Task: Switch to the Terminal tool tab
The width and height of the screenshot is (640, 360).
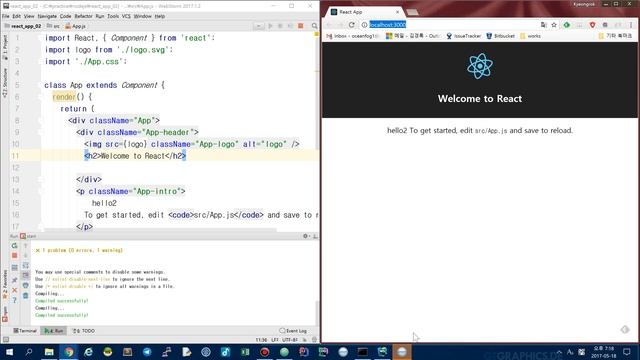Action: click(x=25, y=331)
